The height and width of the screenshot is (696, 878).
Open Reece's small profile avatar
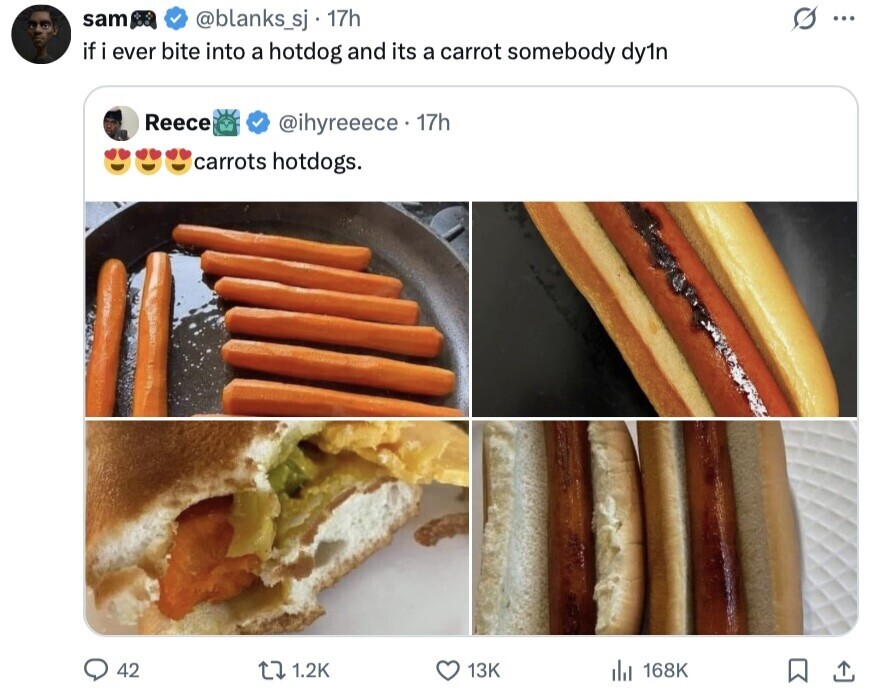click(121, 123)
